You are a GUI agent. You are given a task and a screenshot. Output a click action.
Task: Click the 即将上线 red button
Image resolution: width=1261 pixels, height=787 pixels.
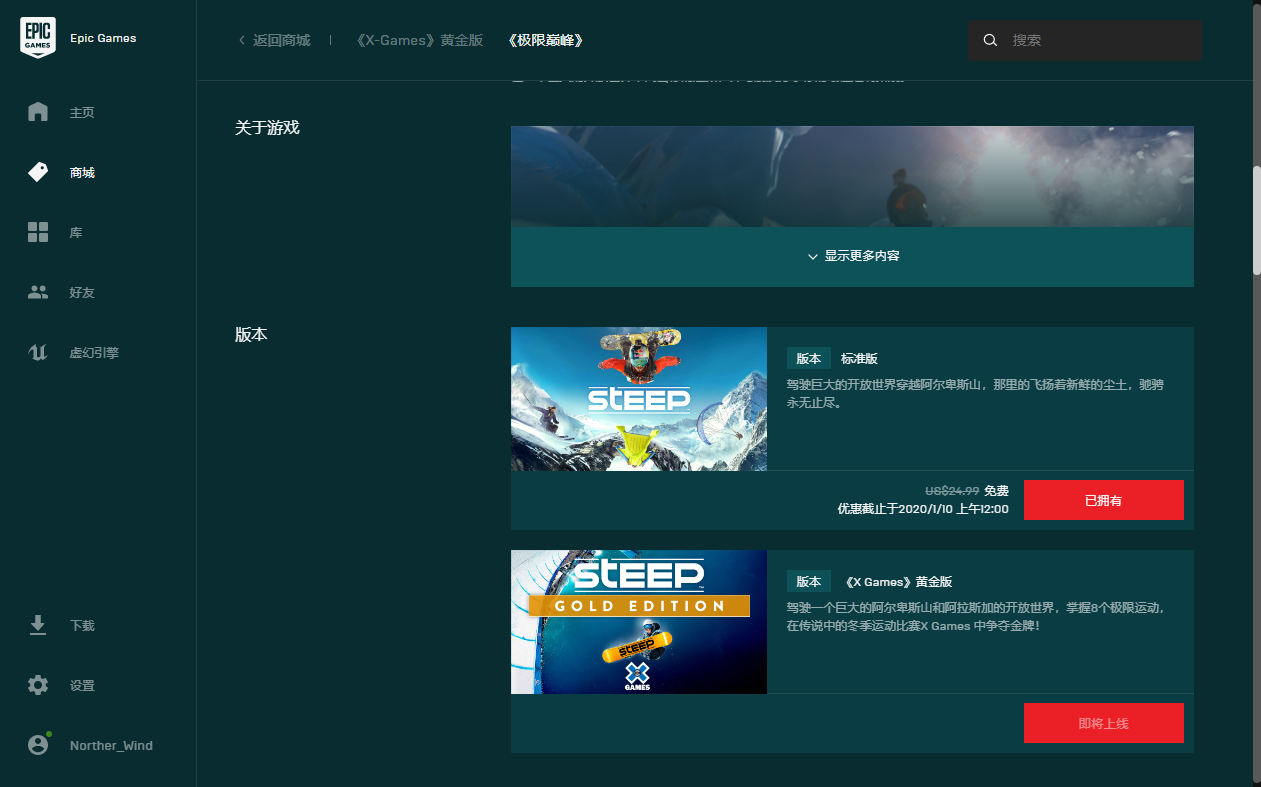click(1103, 723)
